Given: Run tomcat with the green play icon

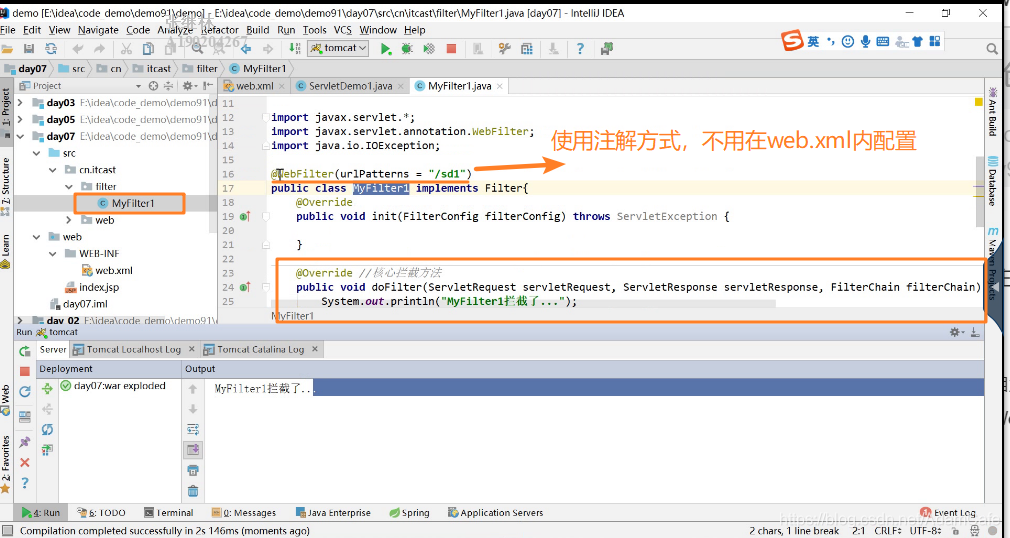Looking at the screenshot, I should 385,48.
